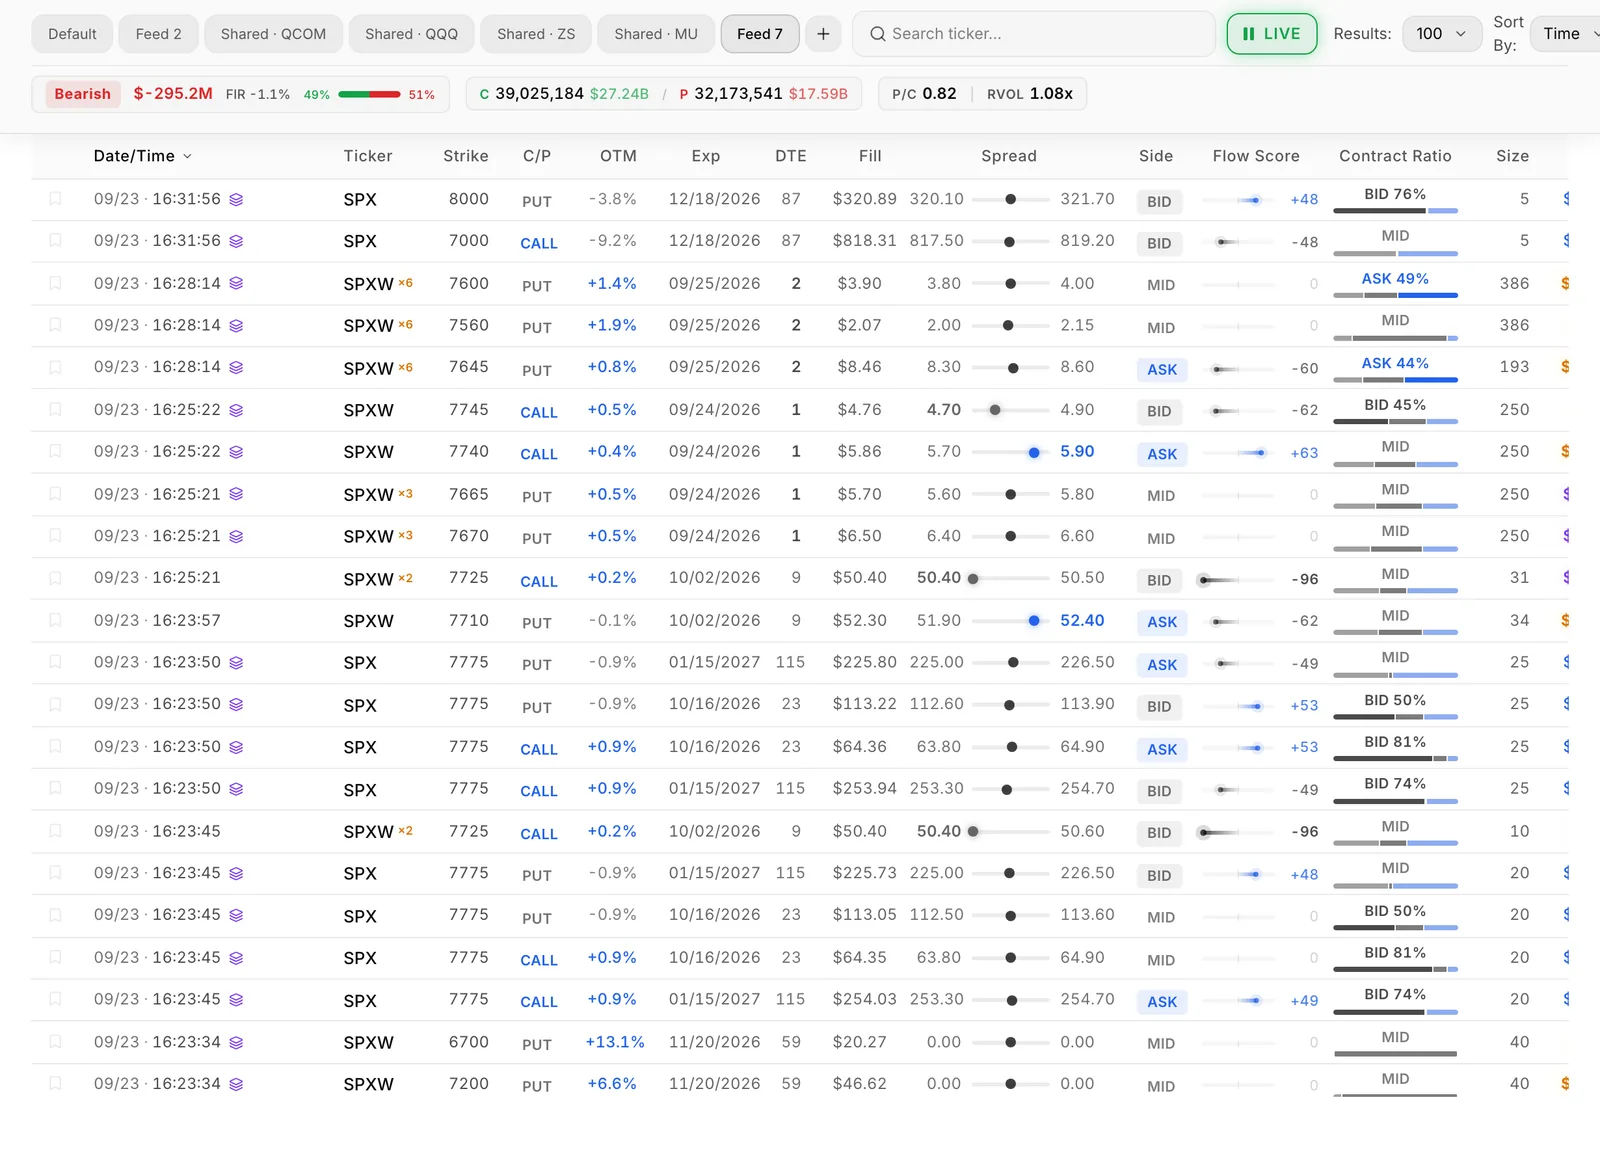Click stack icon on SPXW 7665 PUT row
Viewport: 1600px width, 1171px height.
(x=236, y=495)
